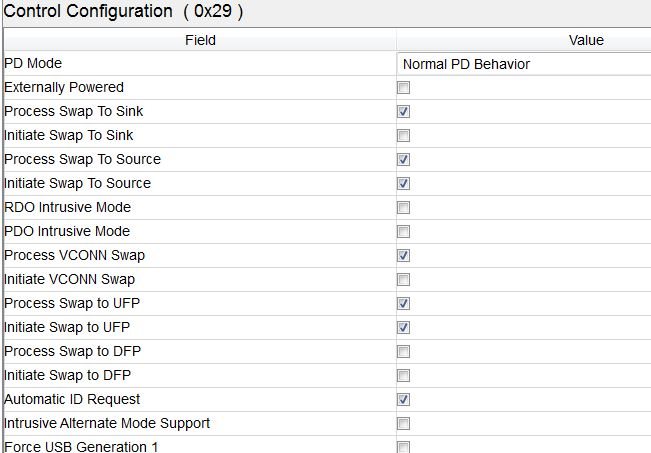This screenshot has width=651, height=453.
Task: Disable Initiate Swap To Source checkbox
Action: coord(404,184)
